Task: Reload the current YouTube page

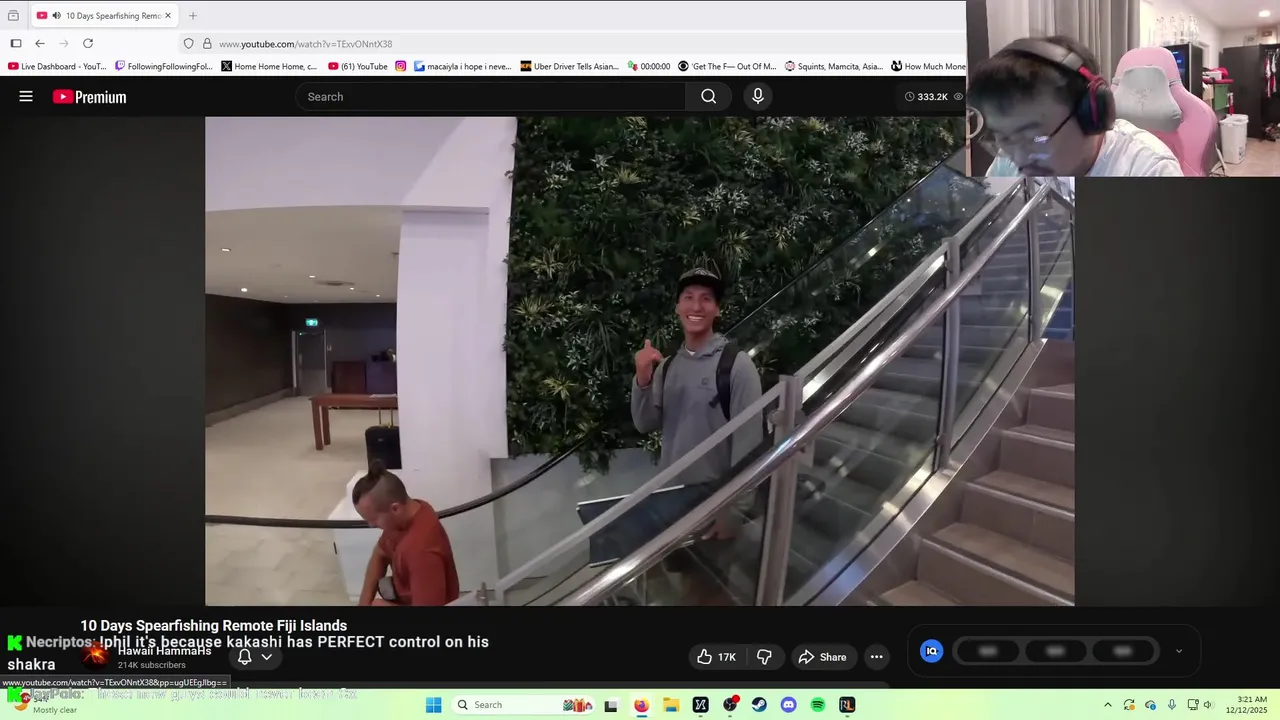Action: pyautogui.click(x=88, y=43)
